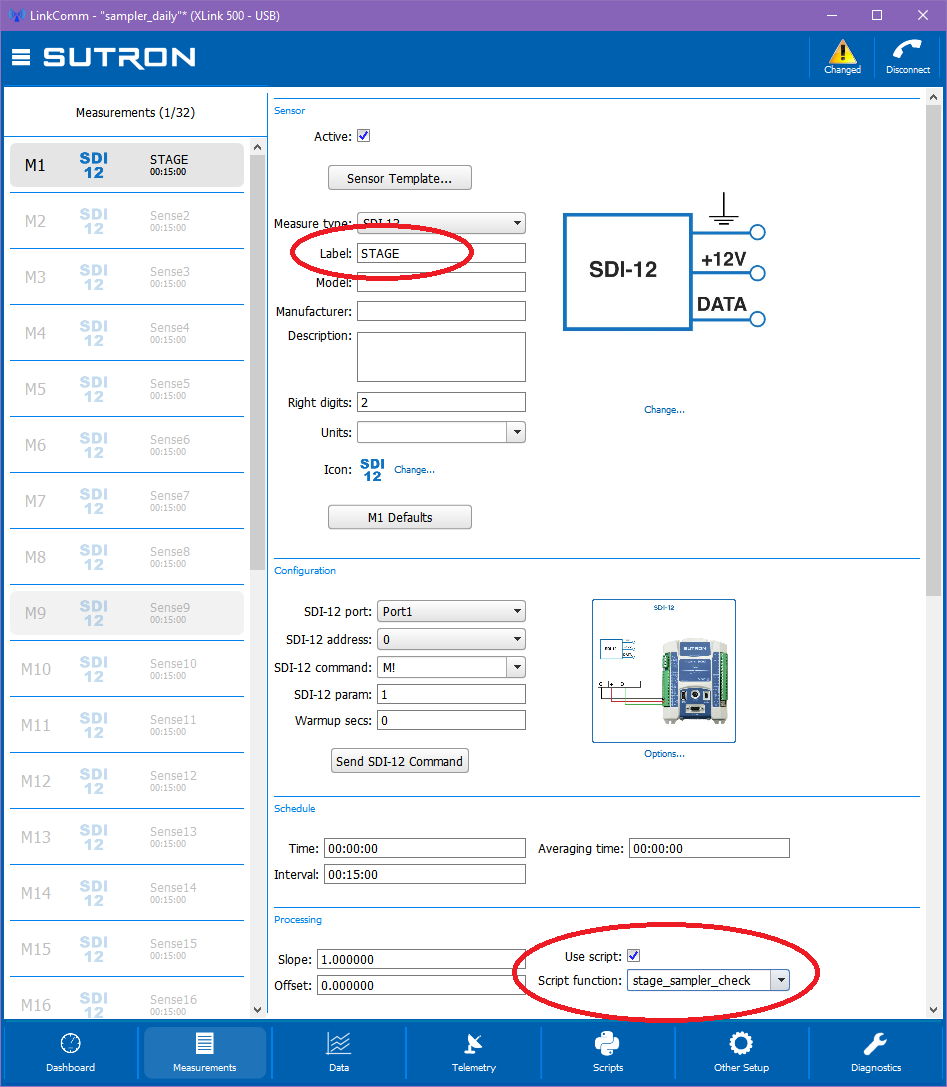Open the Measure type dropdown
The height and width of the screenshot is (1087, 947).
pos(441,223)
